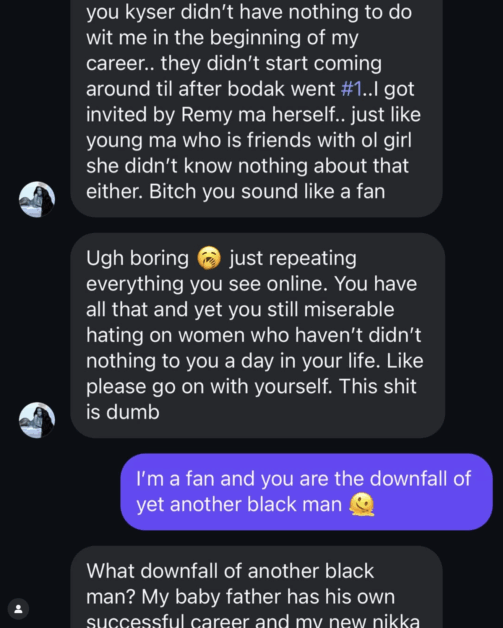Click 'career.. they didn't start coming' text line

(x=234, y=63)
